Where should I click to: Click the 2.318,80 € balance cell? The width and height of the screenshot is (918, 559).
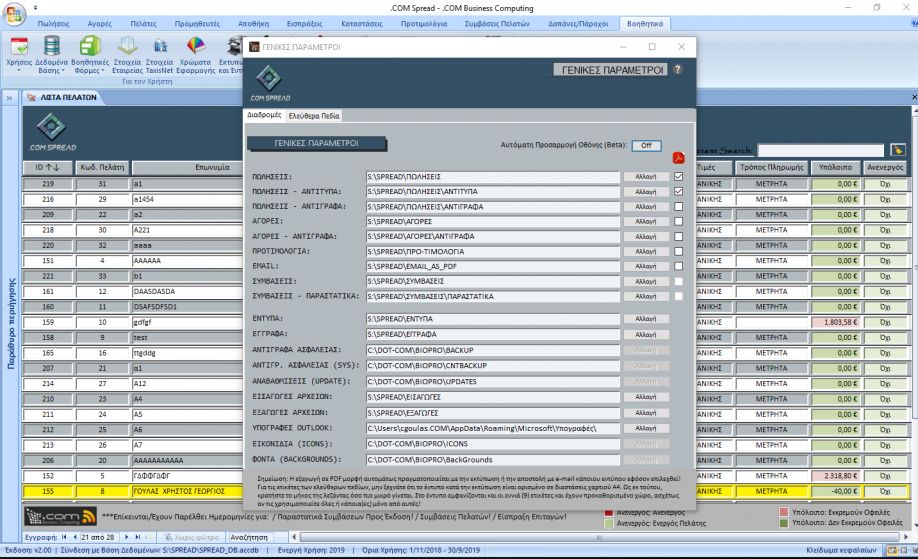[x=835, y=476]
